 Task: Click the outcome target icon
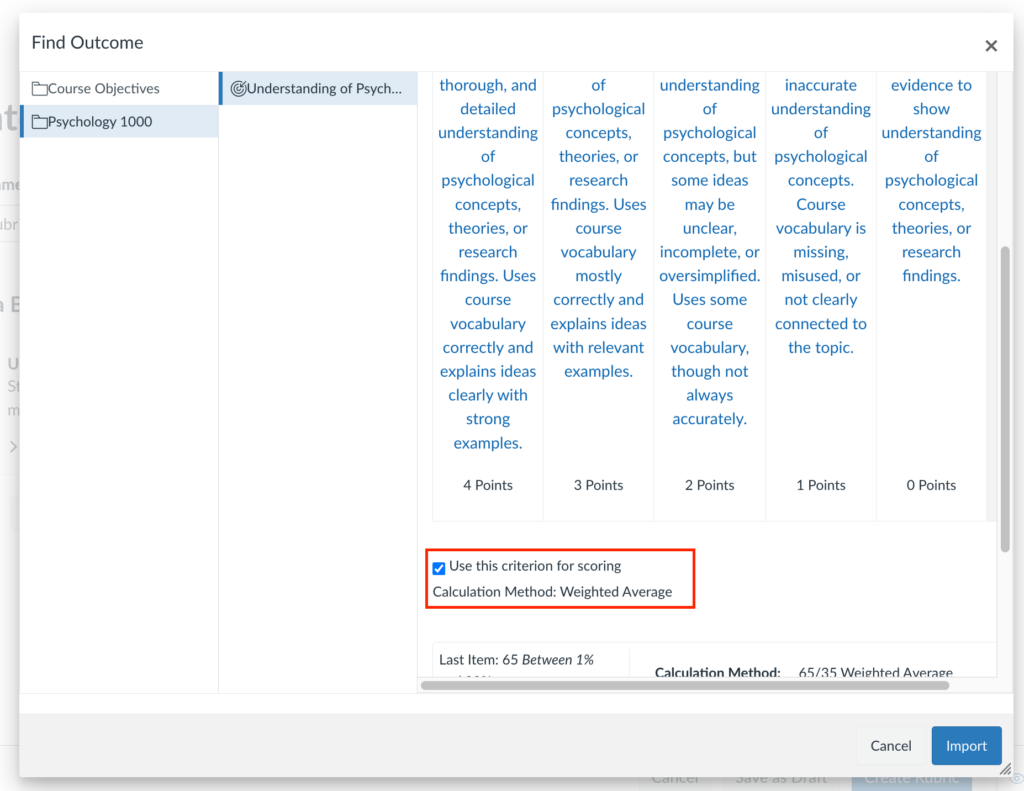(238, 89)
